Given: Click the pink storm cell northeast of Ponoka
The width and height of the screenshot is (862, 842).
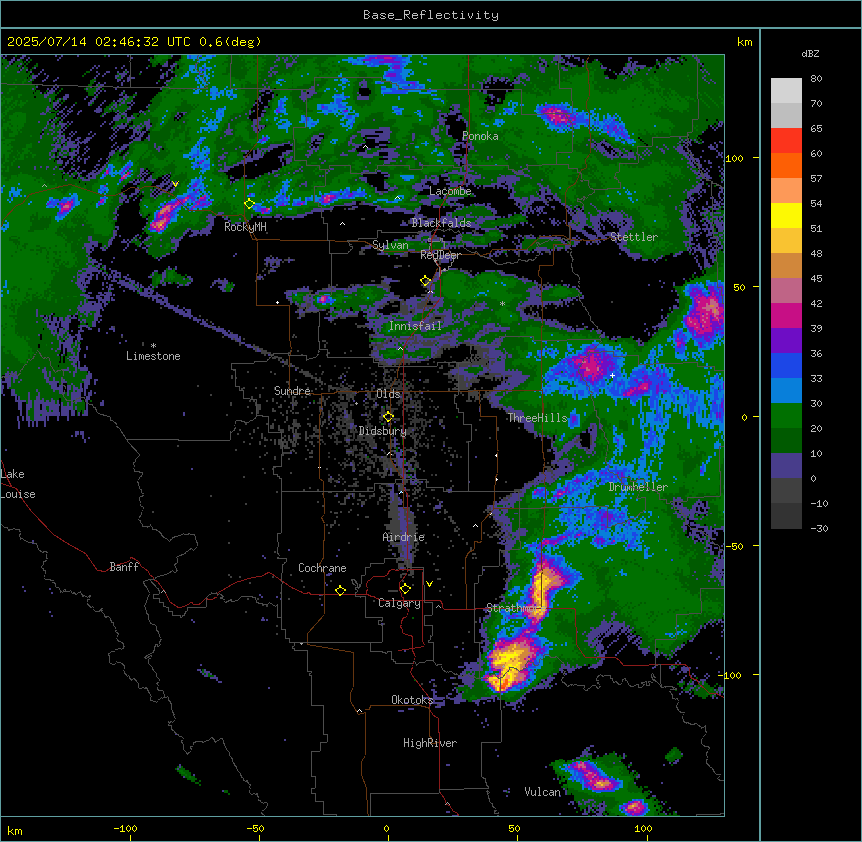Looking at the screenshot, I should click(x=556, y=116).
